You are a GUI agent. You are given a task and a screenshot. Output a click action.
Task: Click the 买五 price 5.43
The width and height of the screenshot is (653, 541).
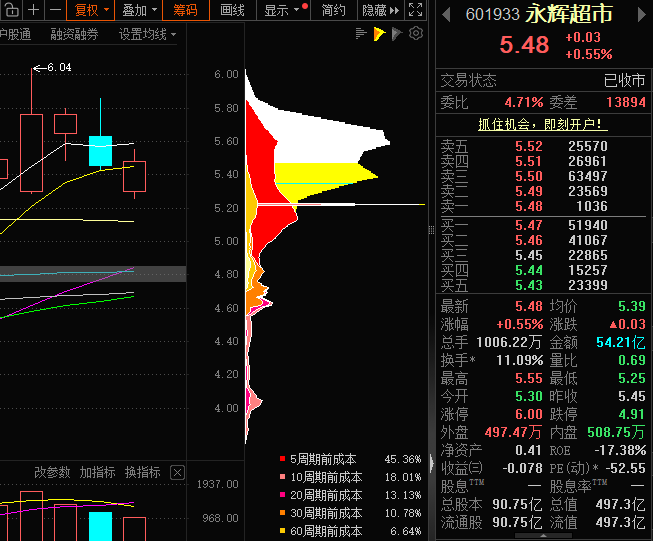529,285
